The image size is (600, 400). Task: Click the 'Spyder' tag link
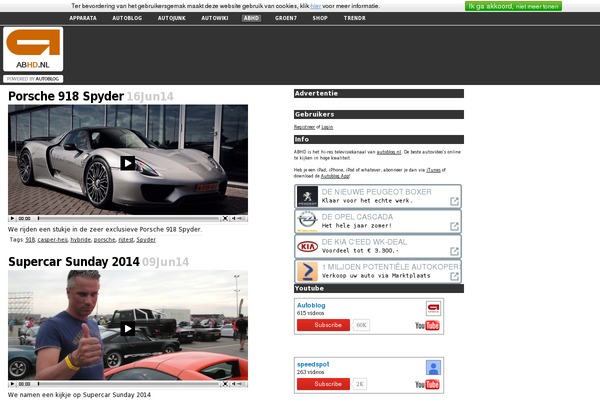(146, 240)
